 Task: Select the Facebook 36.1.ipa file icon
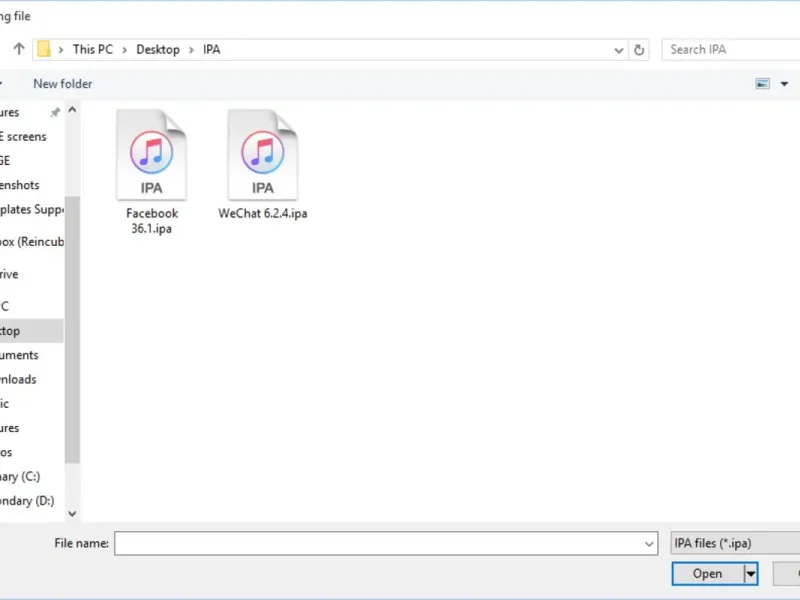point(152,155)
